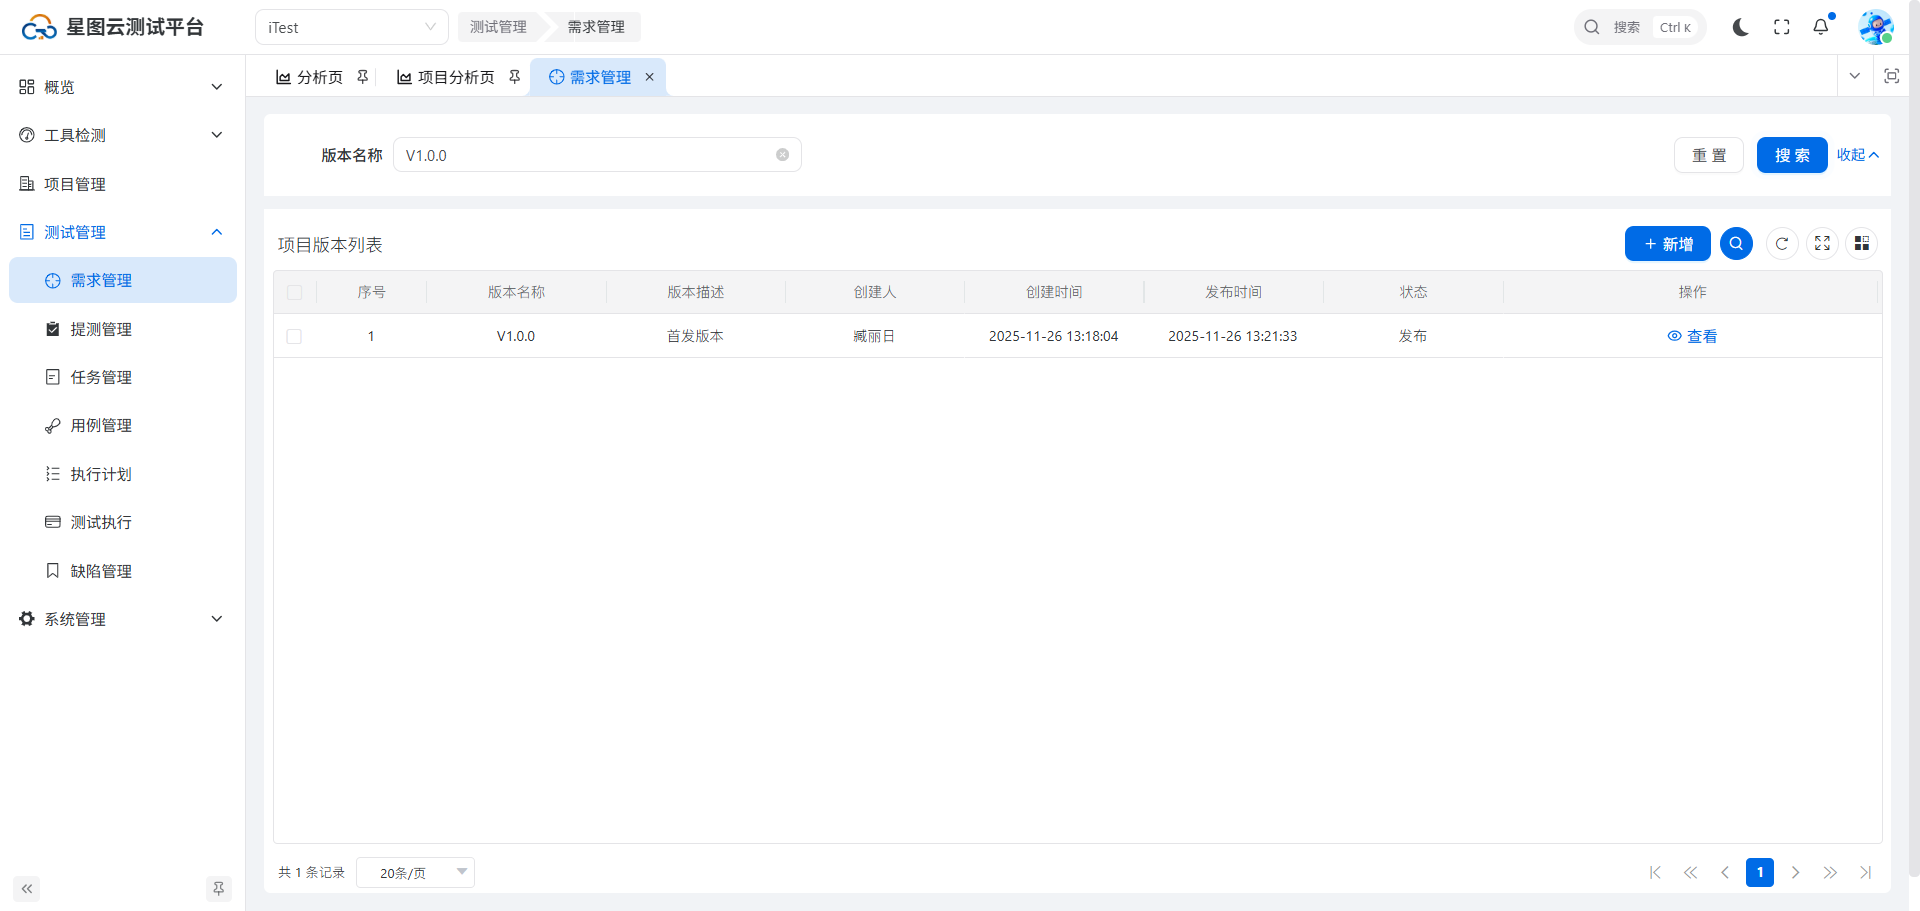Click the round blue search icon in table toolbar

click(x=1736, y=244)
